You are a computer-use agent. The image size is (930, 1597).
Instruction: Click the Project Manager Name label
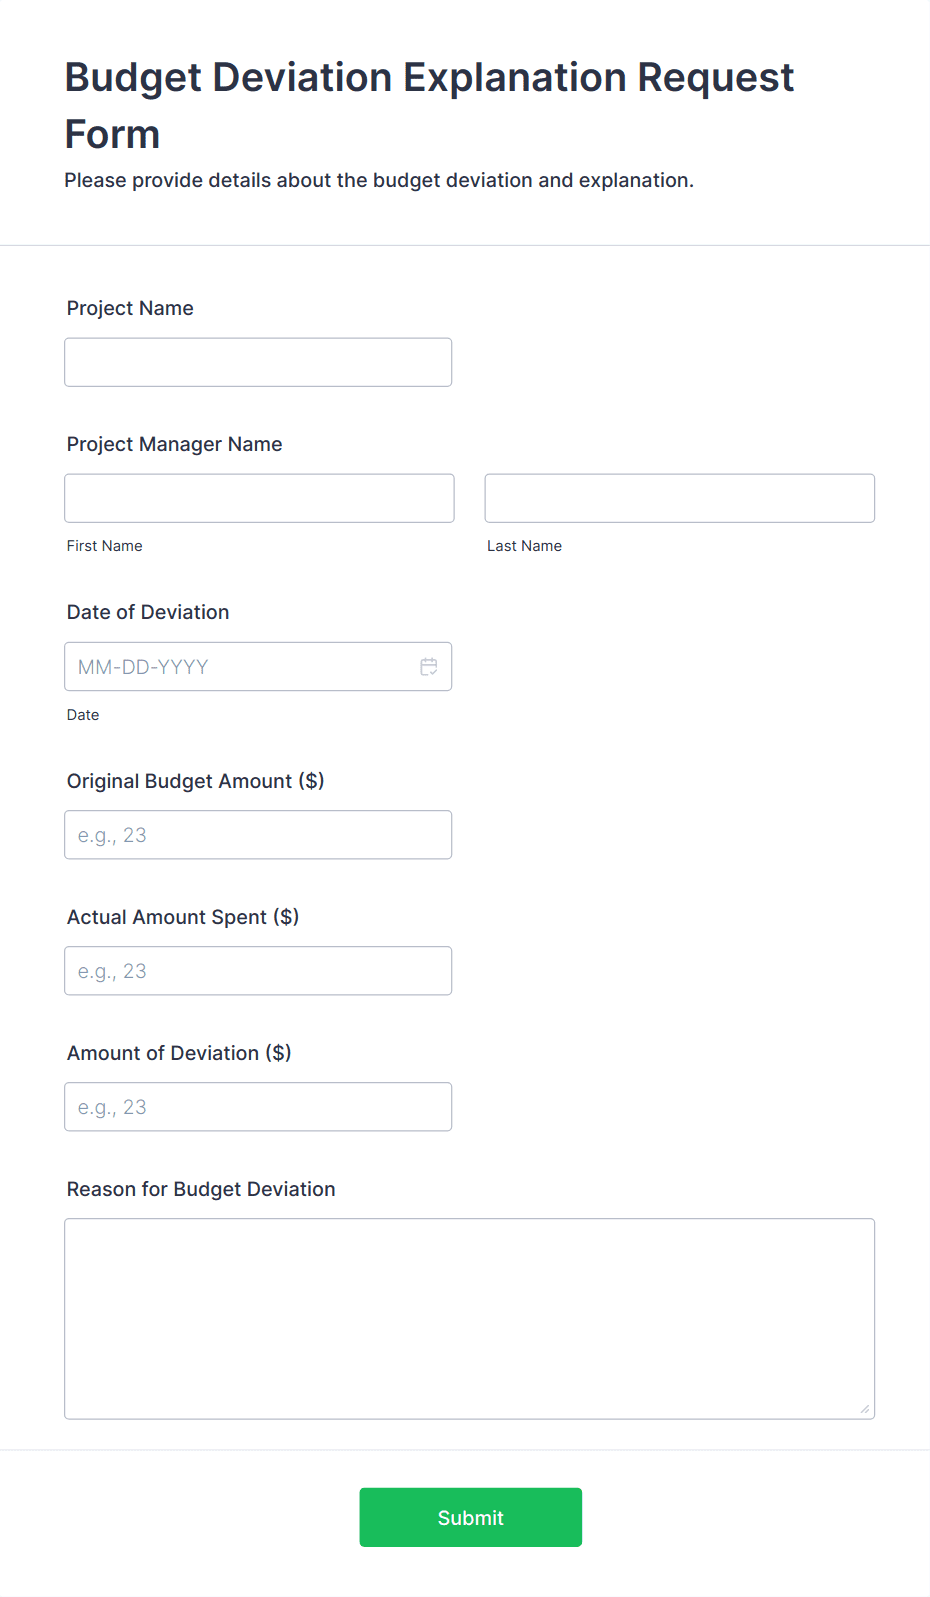[174, 444]
